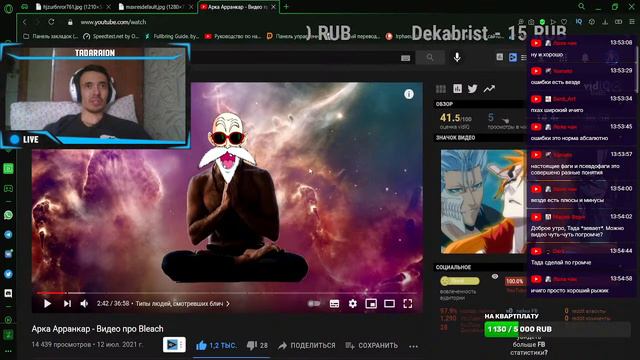Open vidIQ grid view icon
The height and width of the screenshot is (360, 640).
(441, 89)
